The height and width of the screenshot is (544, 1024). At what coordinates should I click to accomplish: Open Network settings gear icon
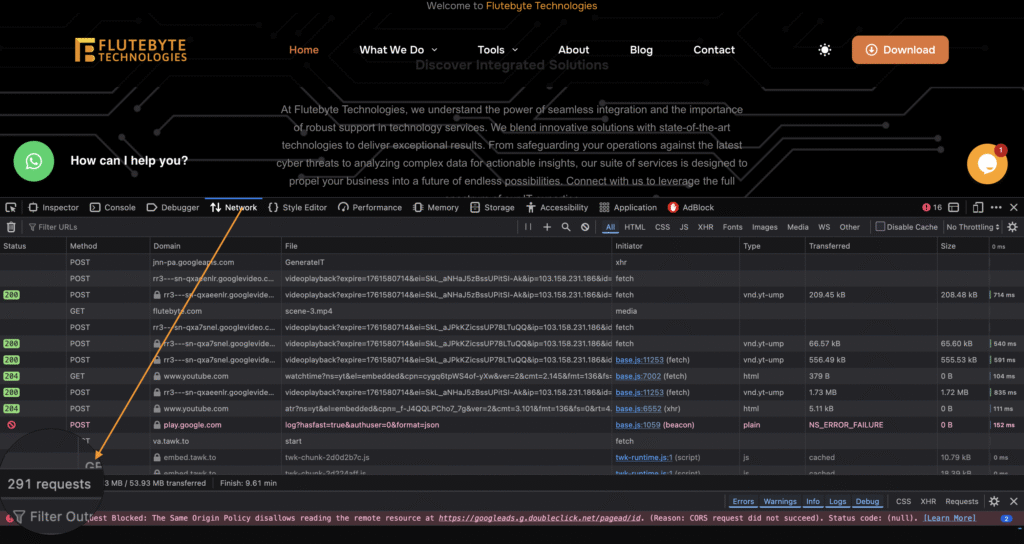(1012, 227)
